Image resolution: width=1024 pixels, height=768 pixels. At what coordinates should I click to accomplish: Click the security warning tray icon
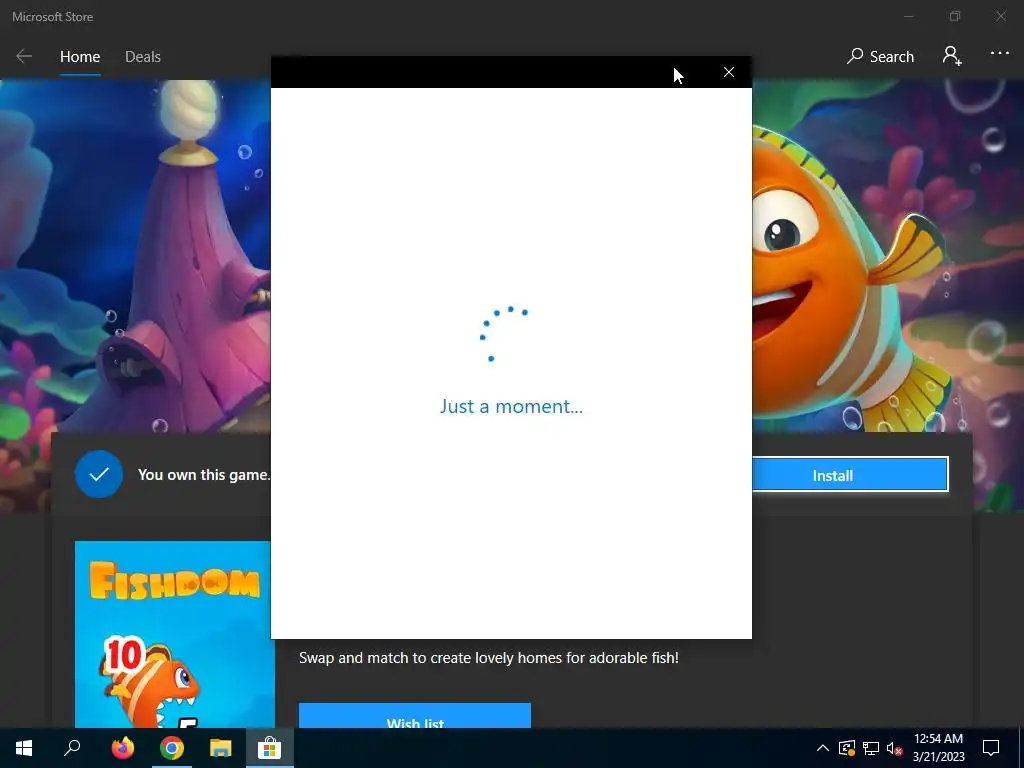tap(847, 748)
